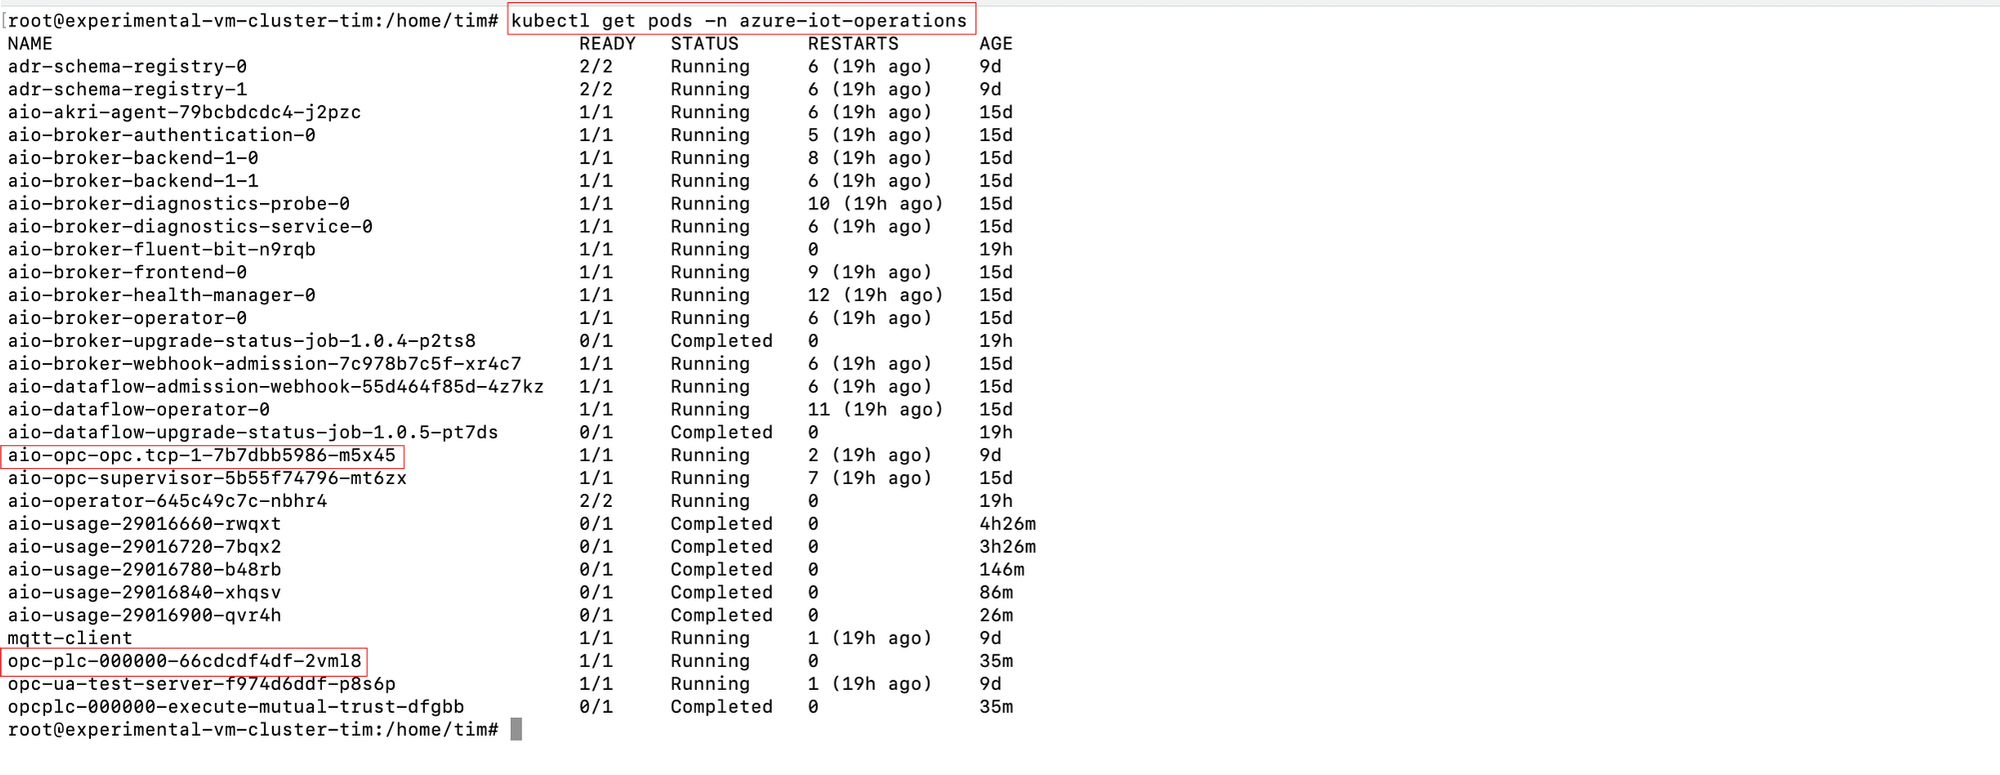
Task: Click the 86m age value
Action: pos(996,593)
